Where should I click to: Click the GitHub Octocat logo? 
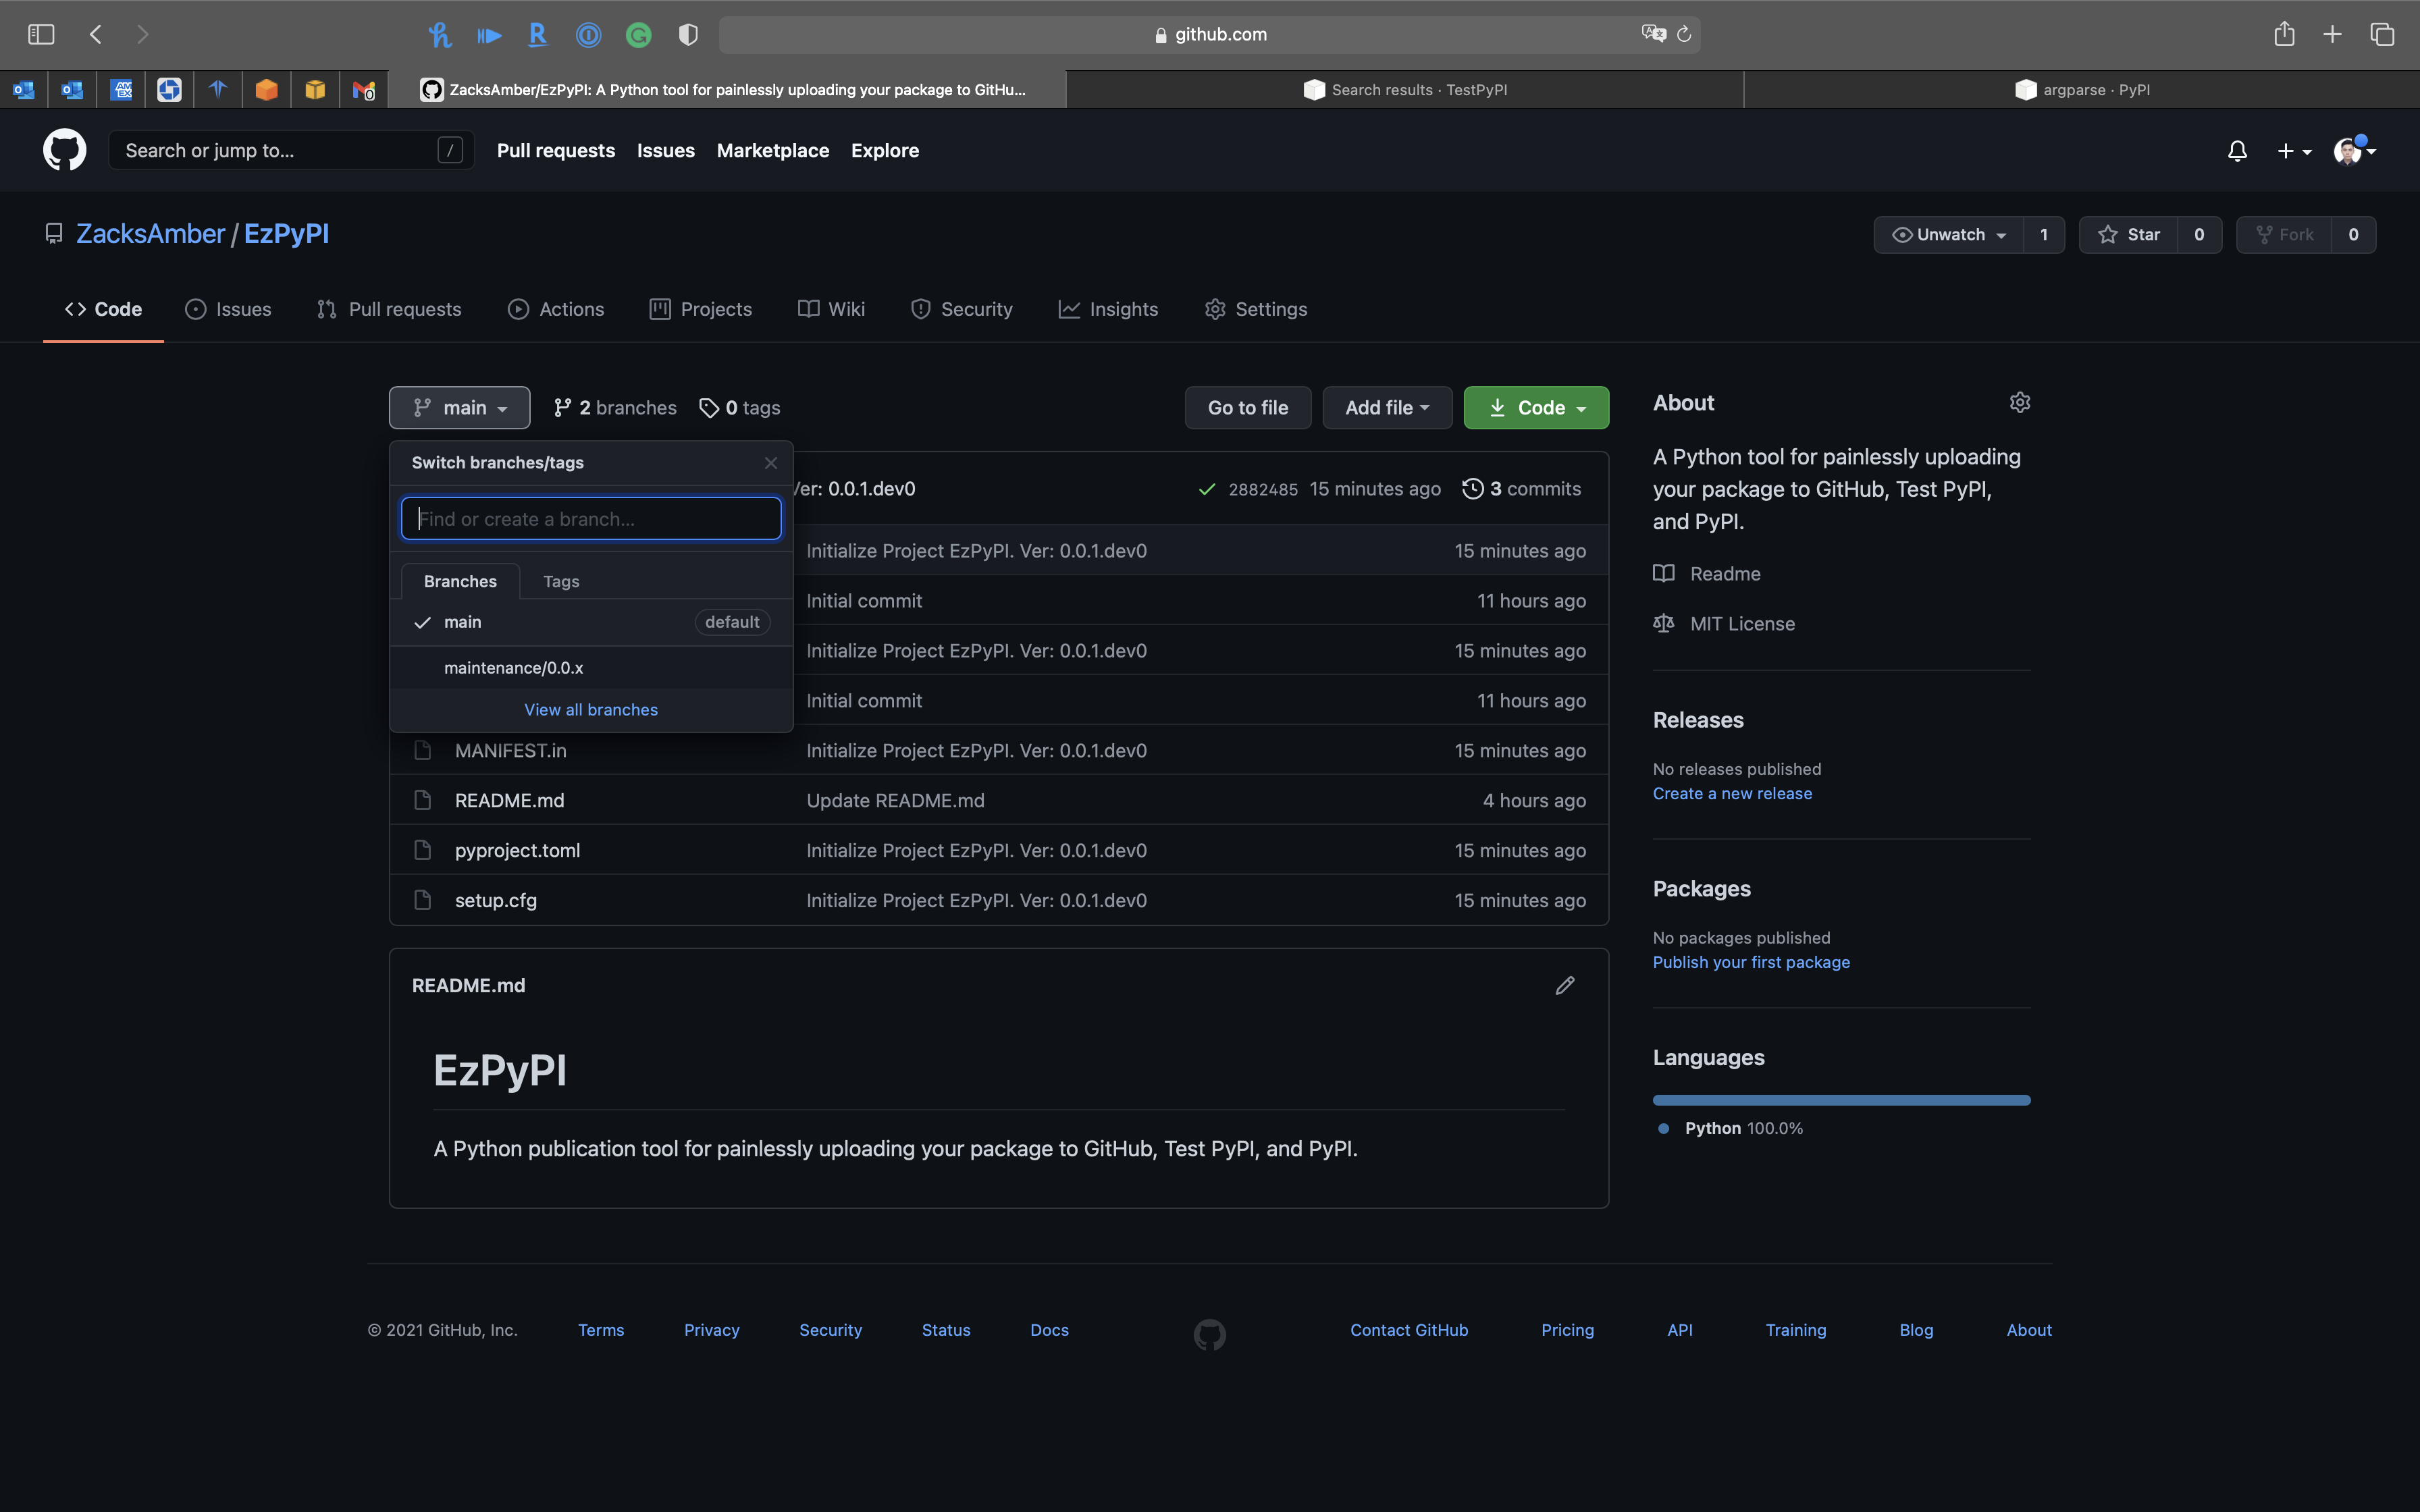(64, 150)
